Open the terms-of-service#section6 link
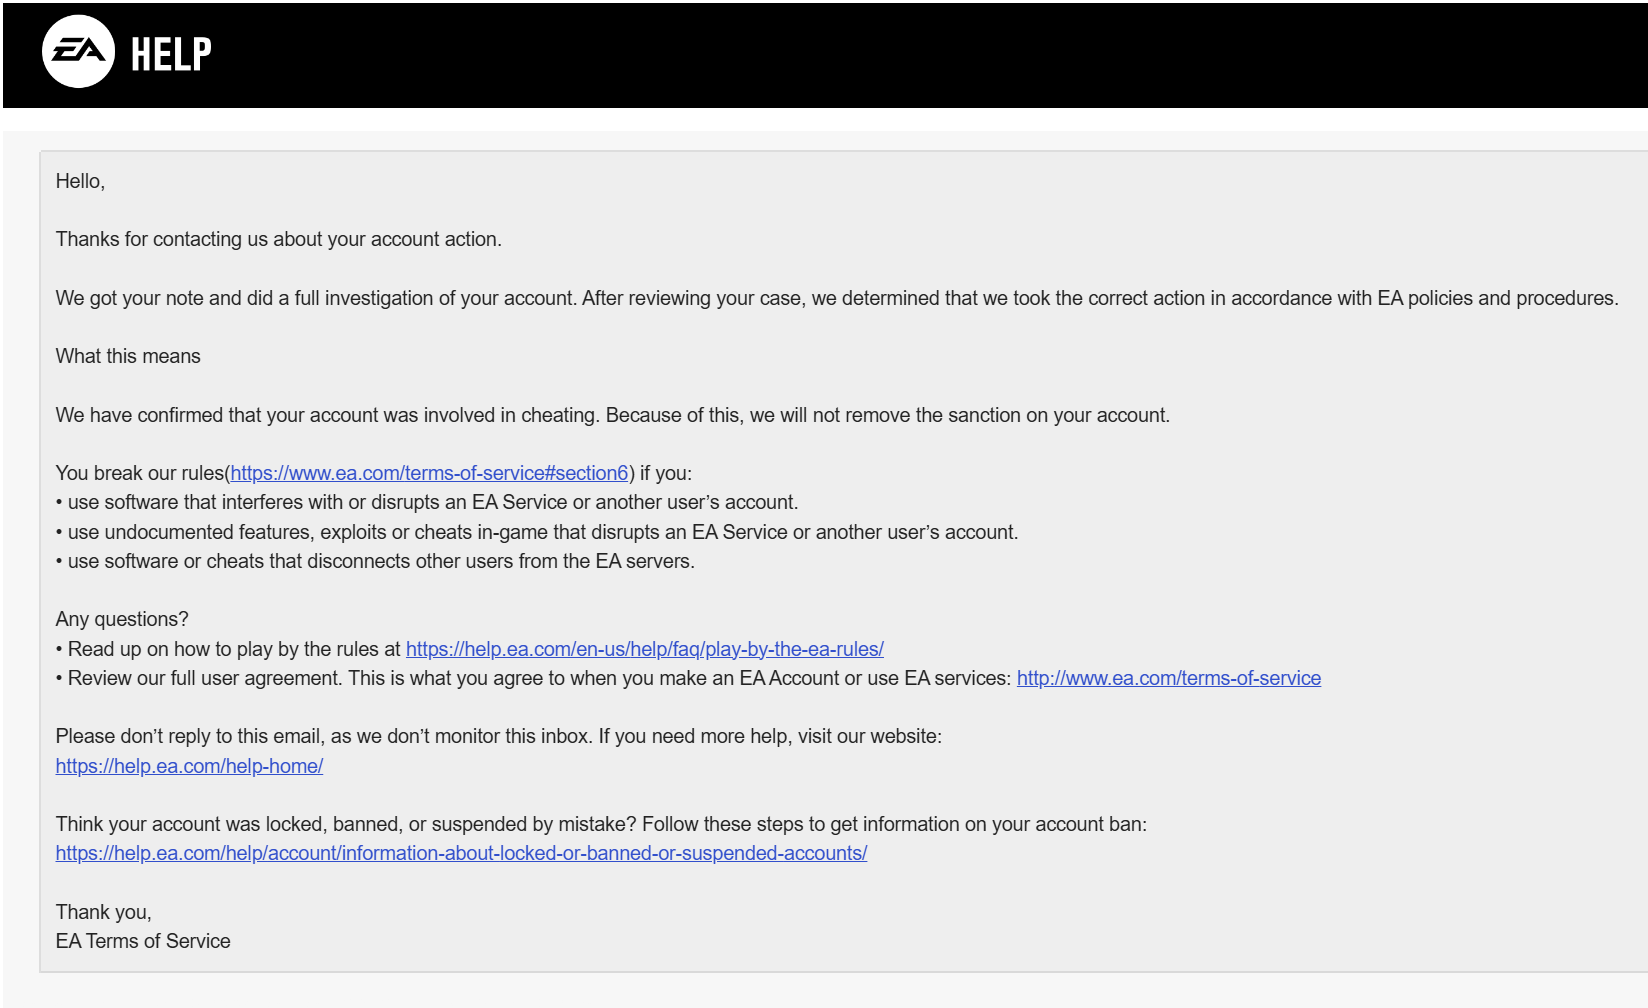 click(430, 473)
